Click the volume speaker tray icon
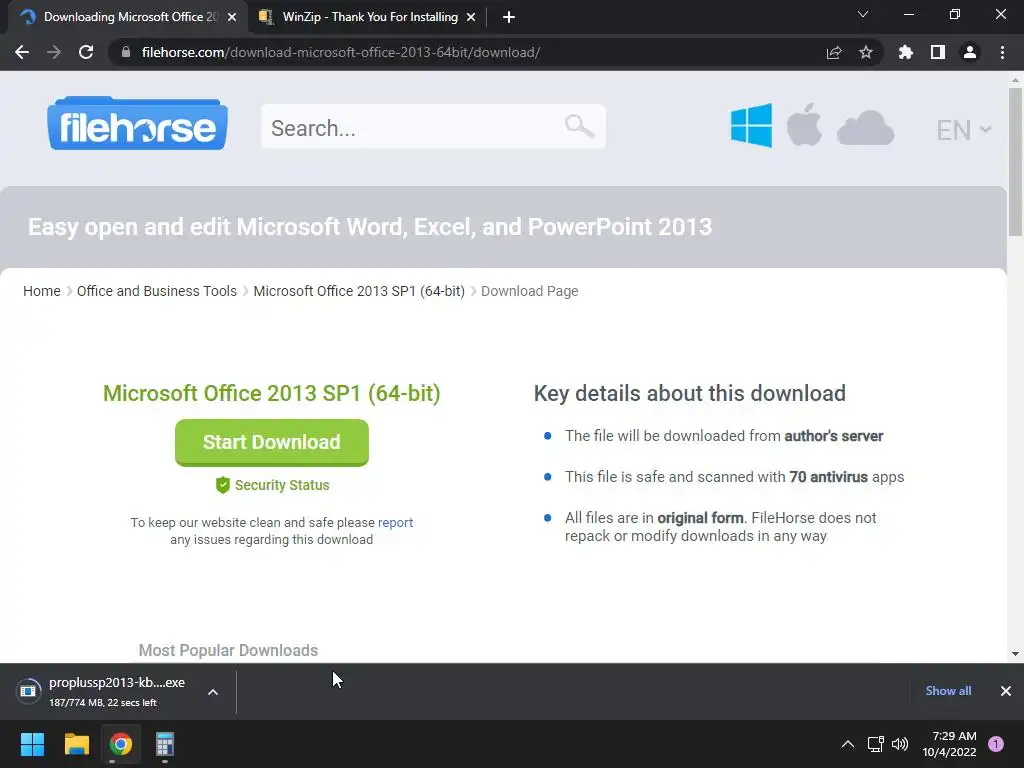Screen dimensions: 1024x768 click(900, 744)
